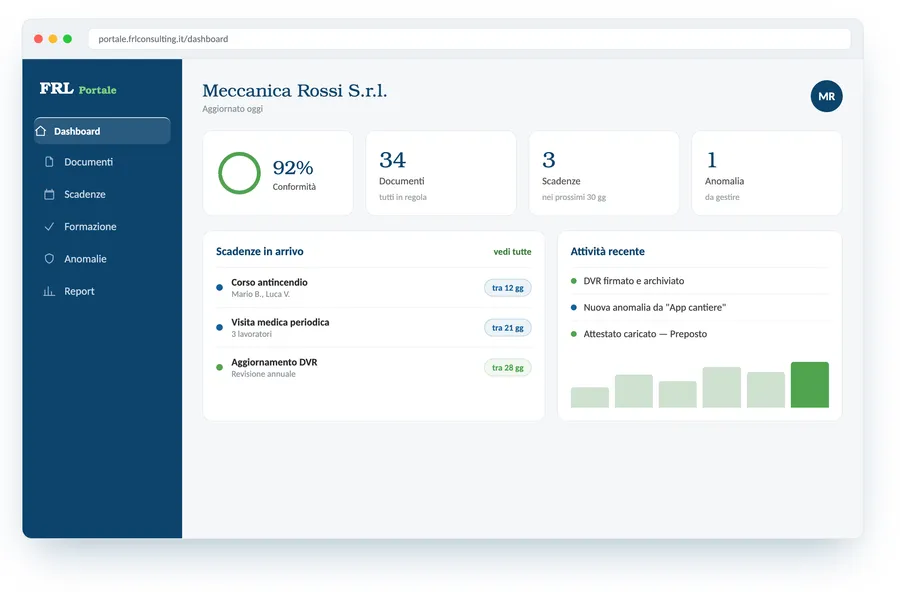Screen dimensions: 900x592
Task: Click the Documenti file icon
Action: (49, 162)
